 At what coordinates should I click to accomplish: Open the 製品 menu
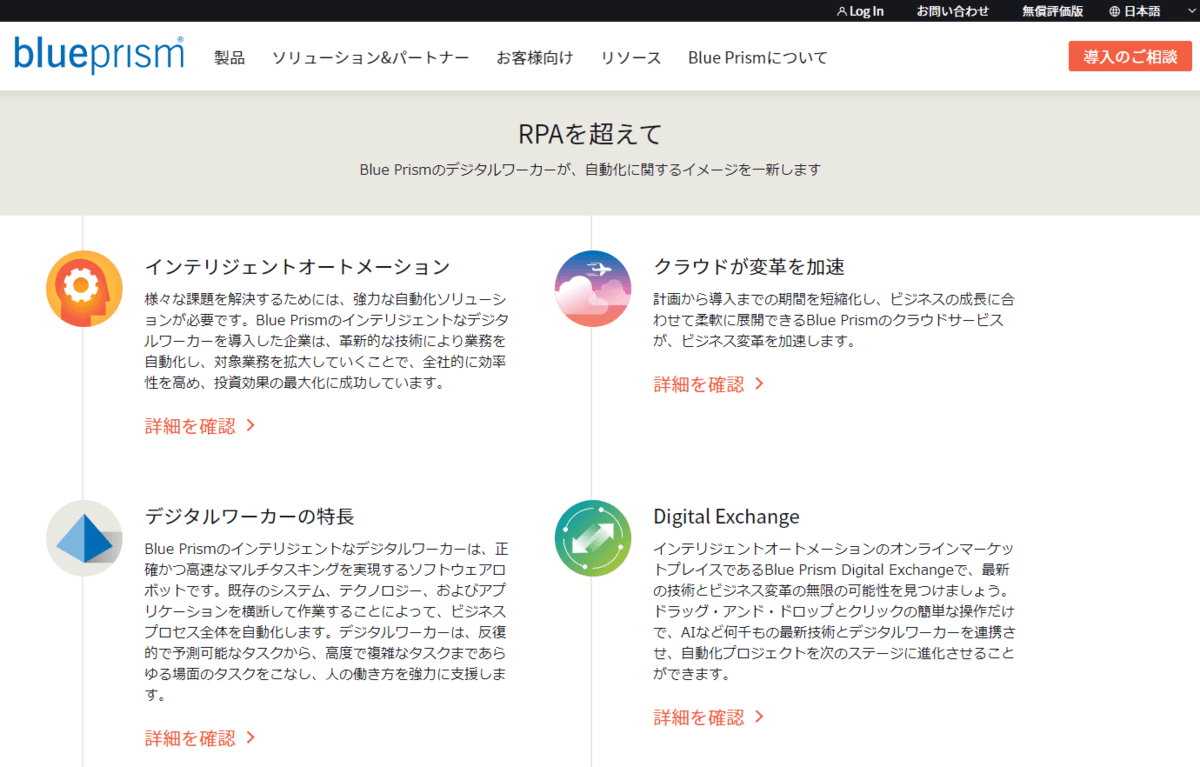click(x=229, y=57)
